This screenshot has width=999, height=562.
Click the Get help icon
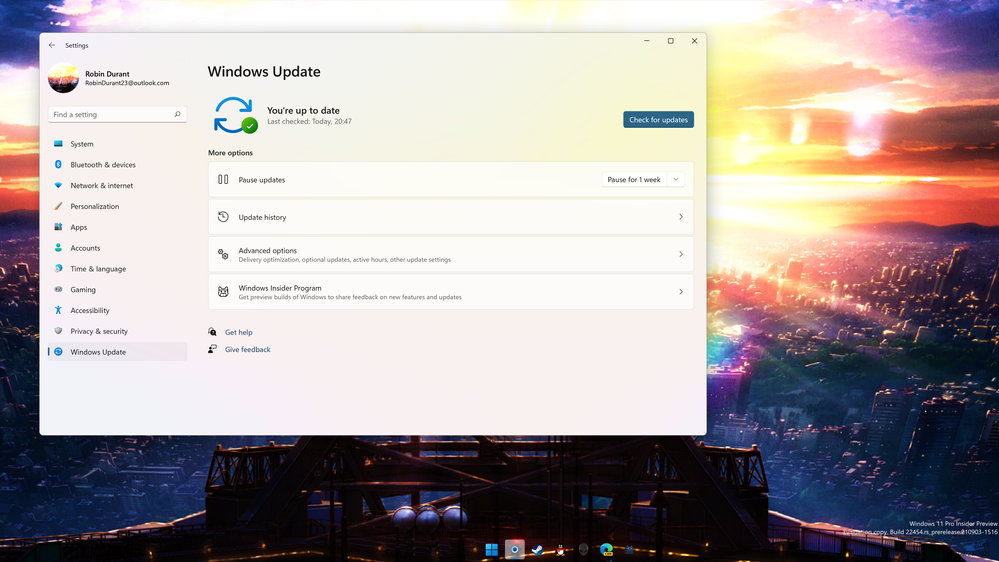(x=212, y=331)
